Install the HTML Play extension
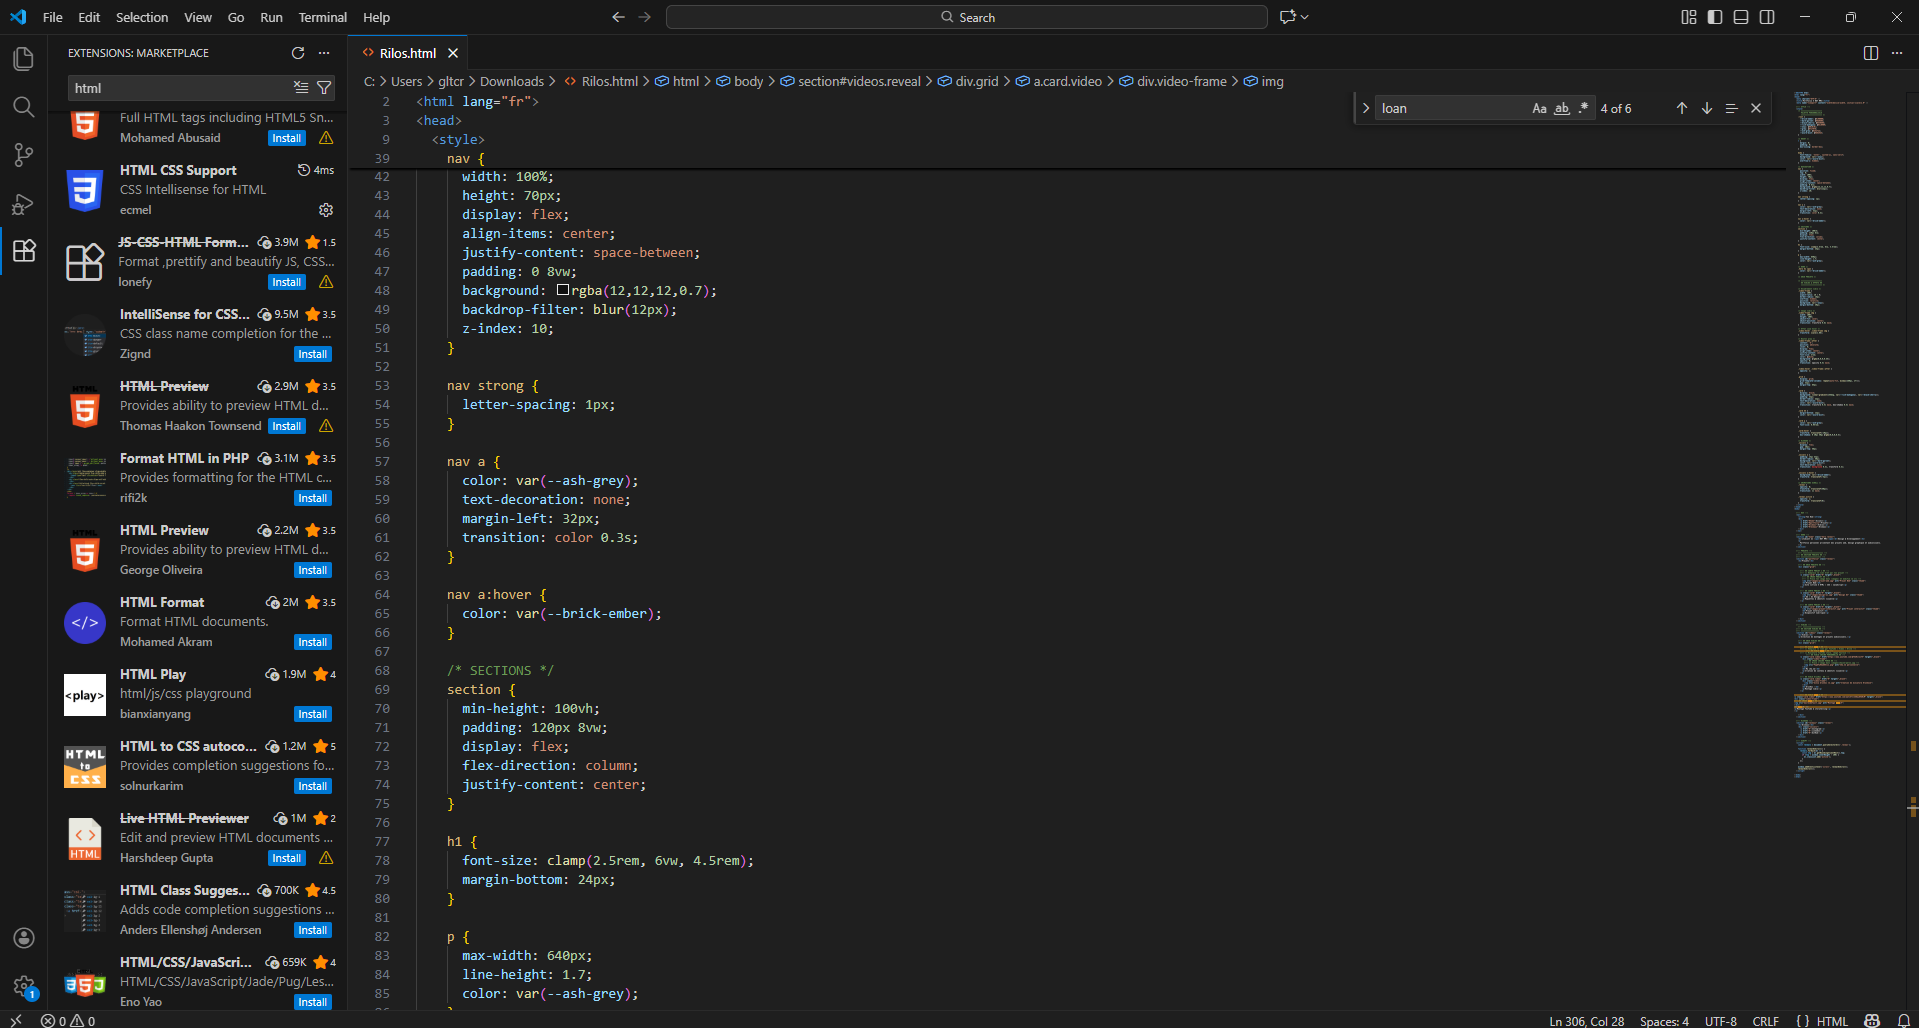This screenshot has width=1919, height=1028. point(312,714)
